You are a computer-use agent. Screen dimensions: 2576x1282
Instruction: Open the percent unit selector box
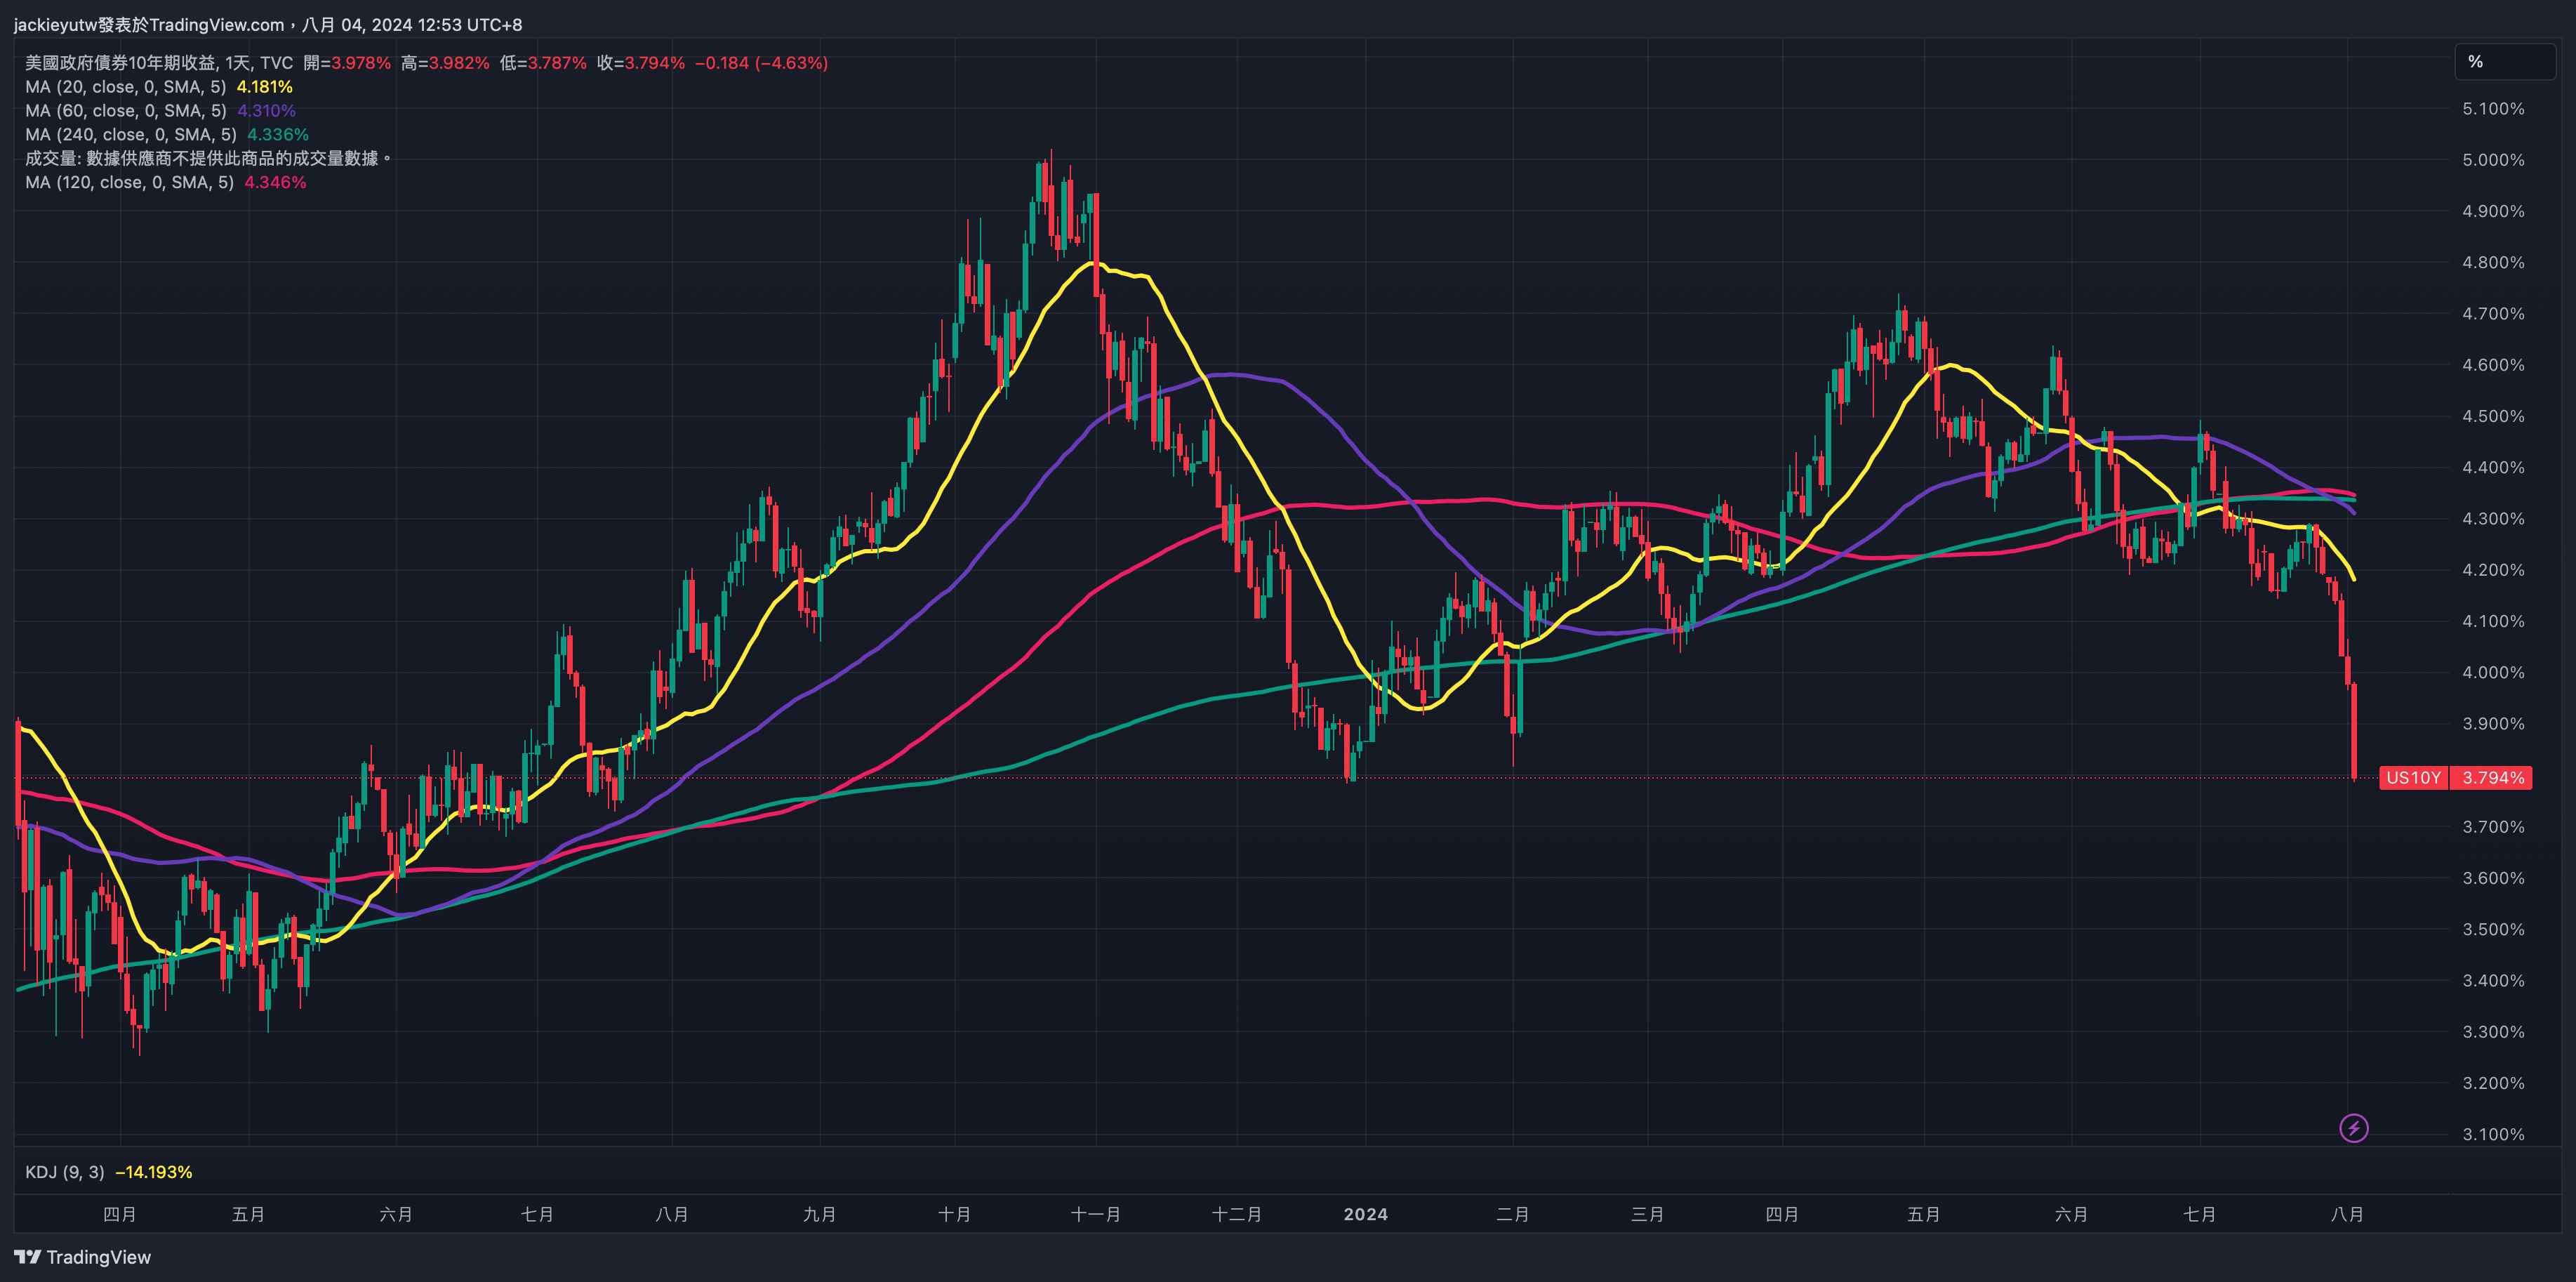pyautogui.click(x=2504, y=62)
